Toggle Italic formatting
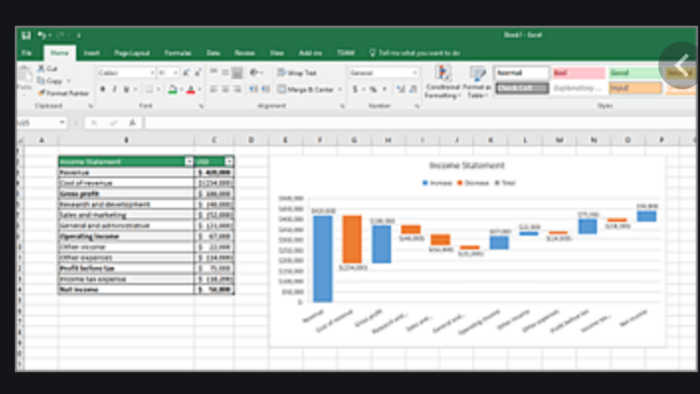The height and width of the screenshot is (394, 700). click(114, 90)
